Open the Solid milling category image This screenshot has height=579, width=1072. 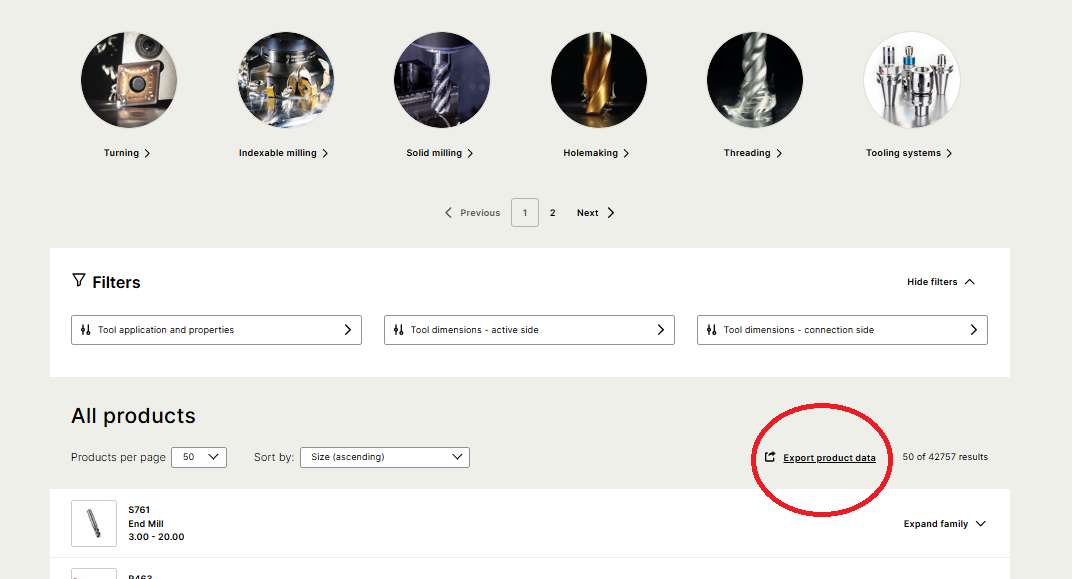pyautogui.click(x=441, y=80)
